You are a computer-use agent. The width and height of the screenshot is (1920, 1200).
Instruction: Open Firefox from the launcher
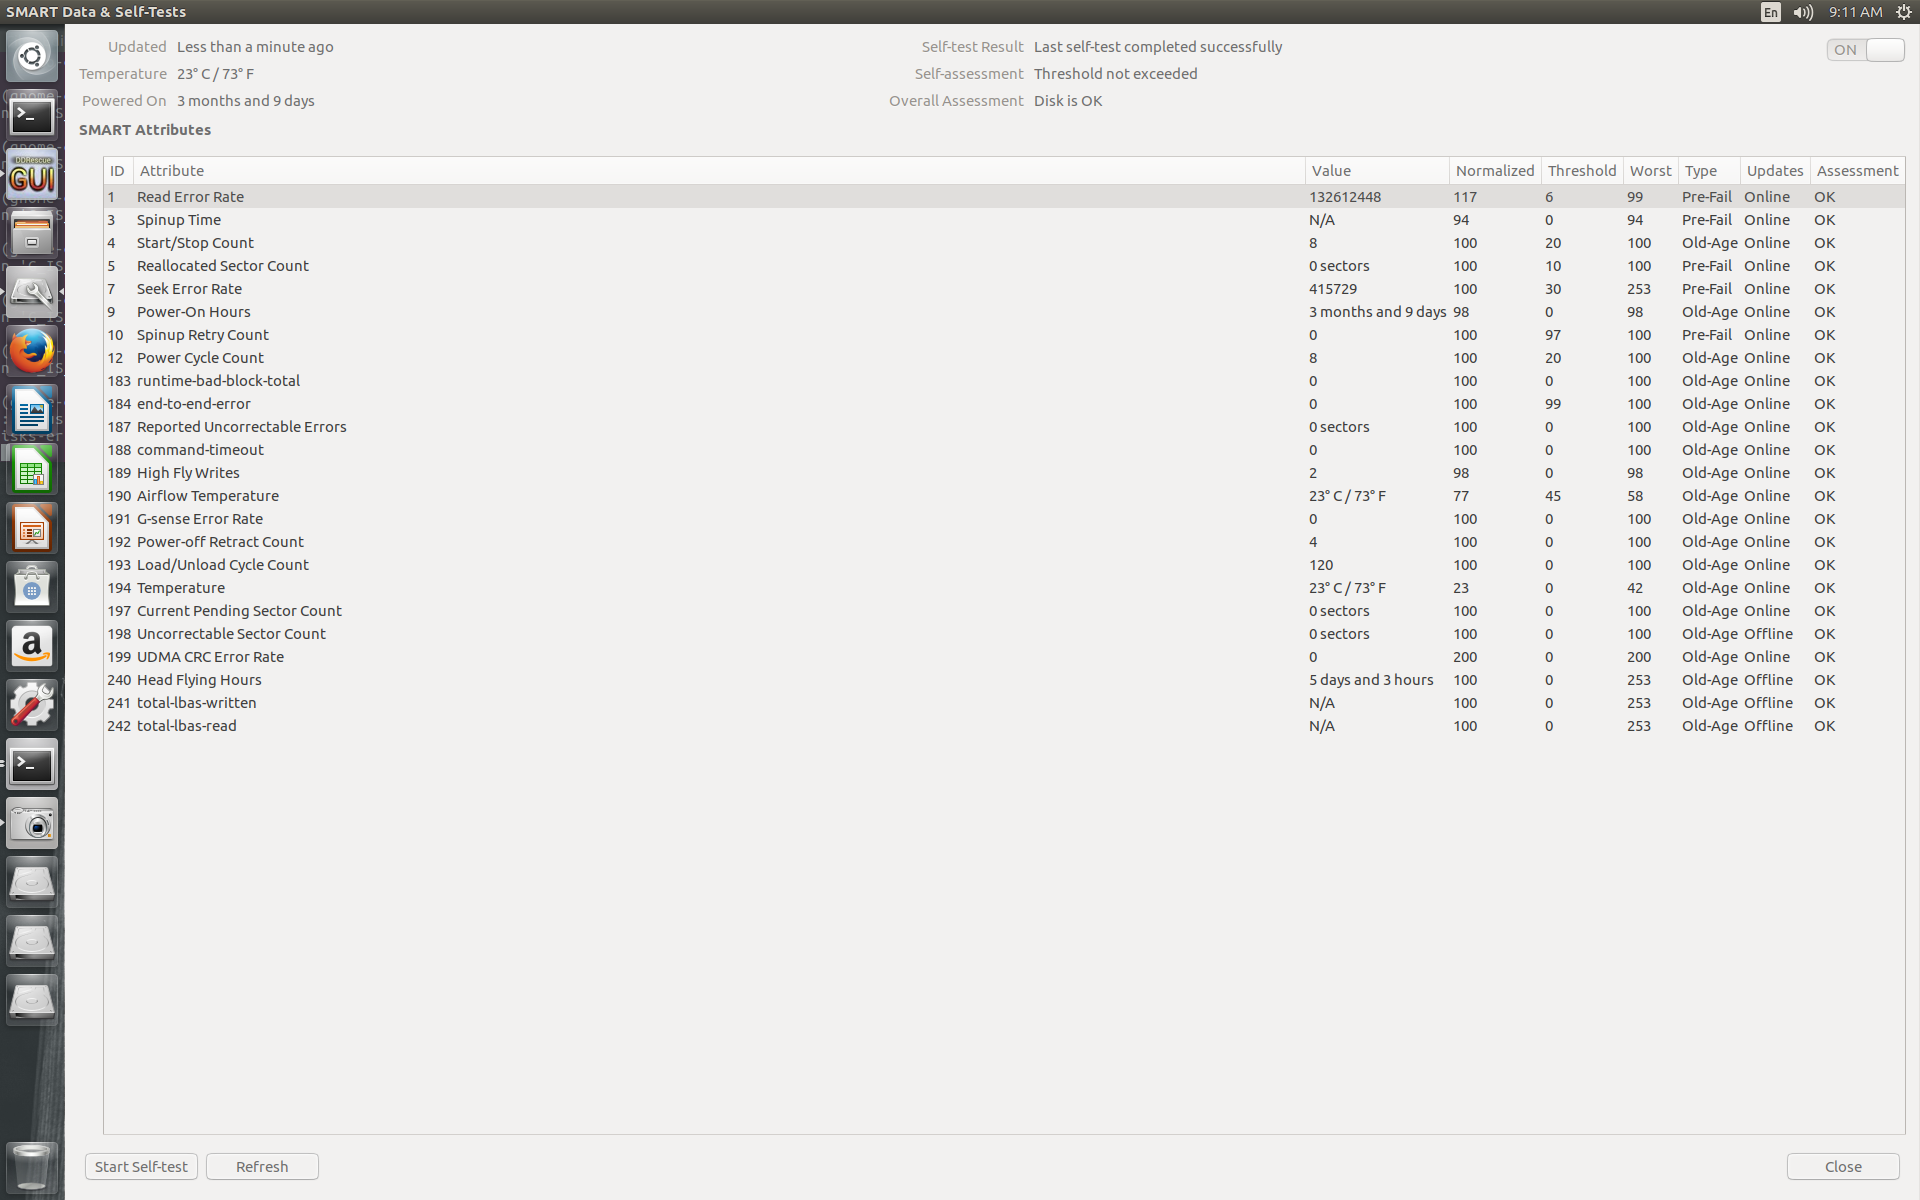32,352
